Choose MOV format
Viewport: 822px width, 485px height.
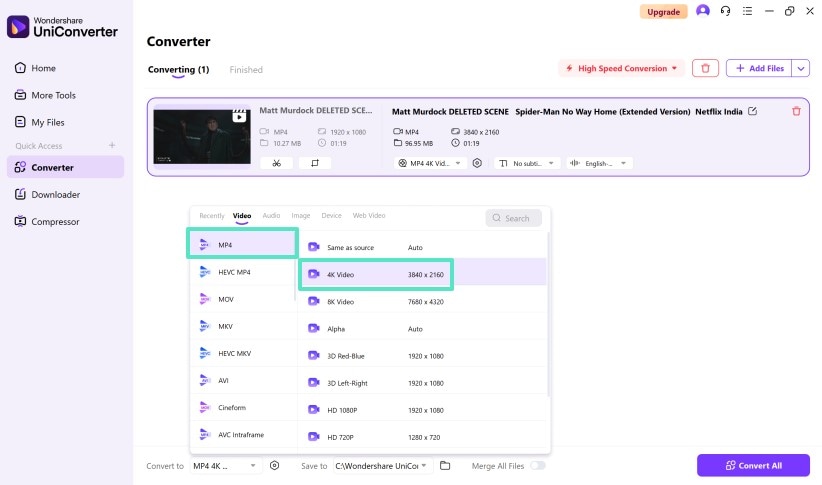(243, 299)
